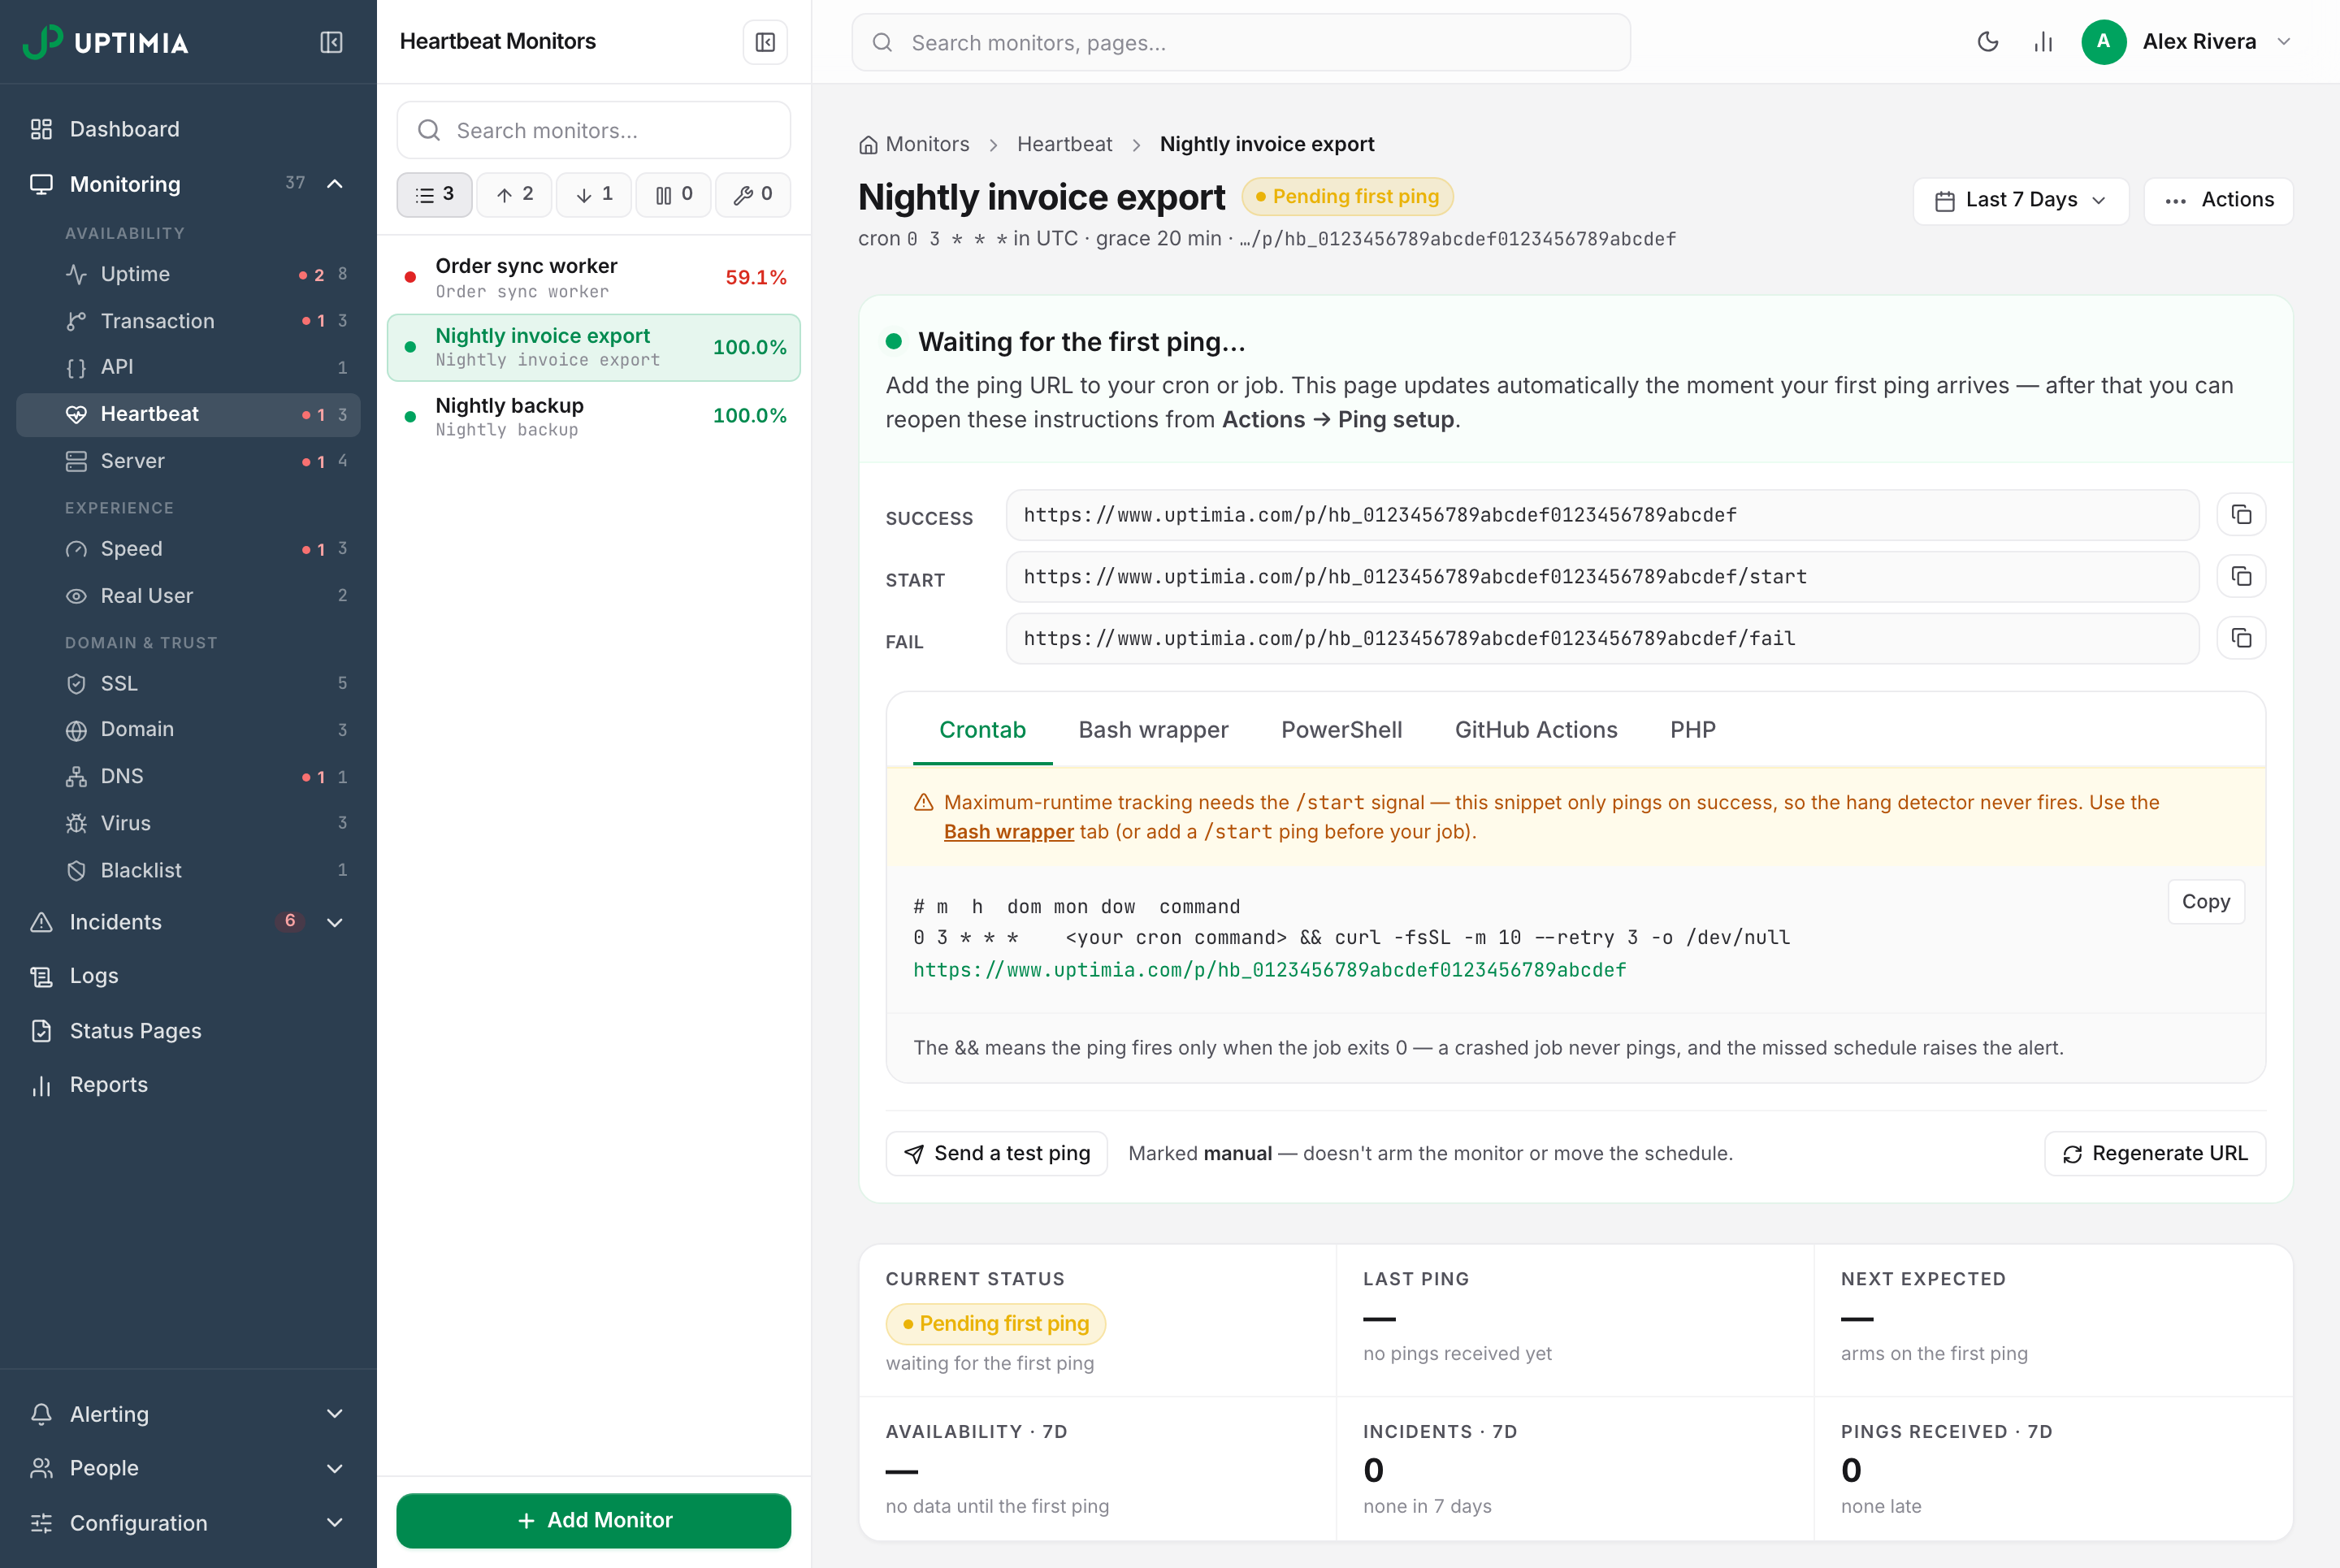Click the 59.1% availability value
Viewport: 2340px width, 1568px height.
[755, 277]
